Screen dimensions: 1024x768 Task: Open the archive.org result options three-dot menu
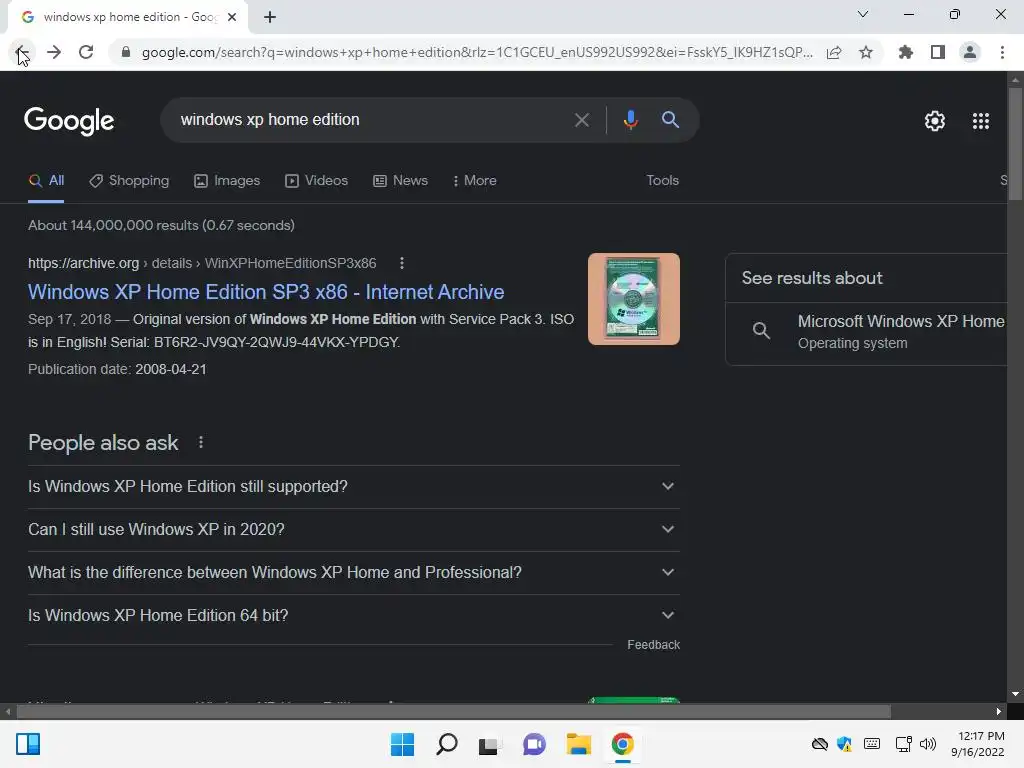pyautogui.click(x=402, y=263)
